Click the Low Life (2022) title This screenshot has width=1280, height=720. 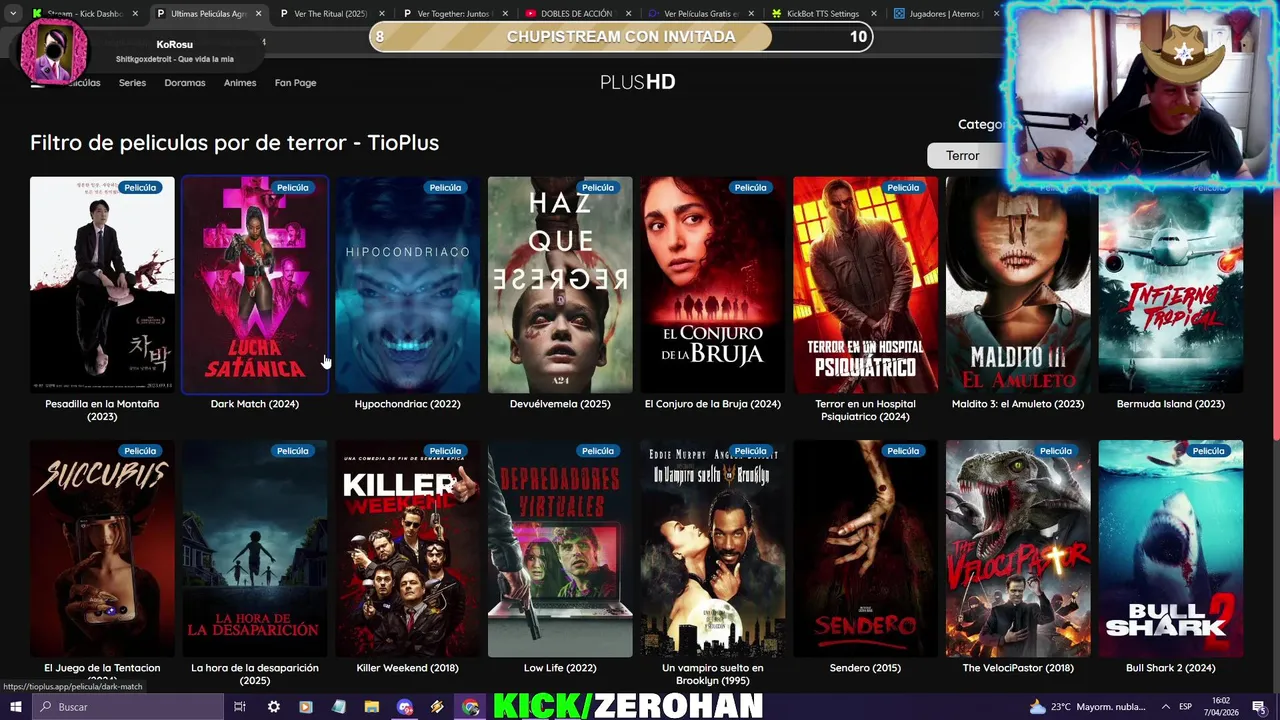pyautogui.click(x=560, y=668)
